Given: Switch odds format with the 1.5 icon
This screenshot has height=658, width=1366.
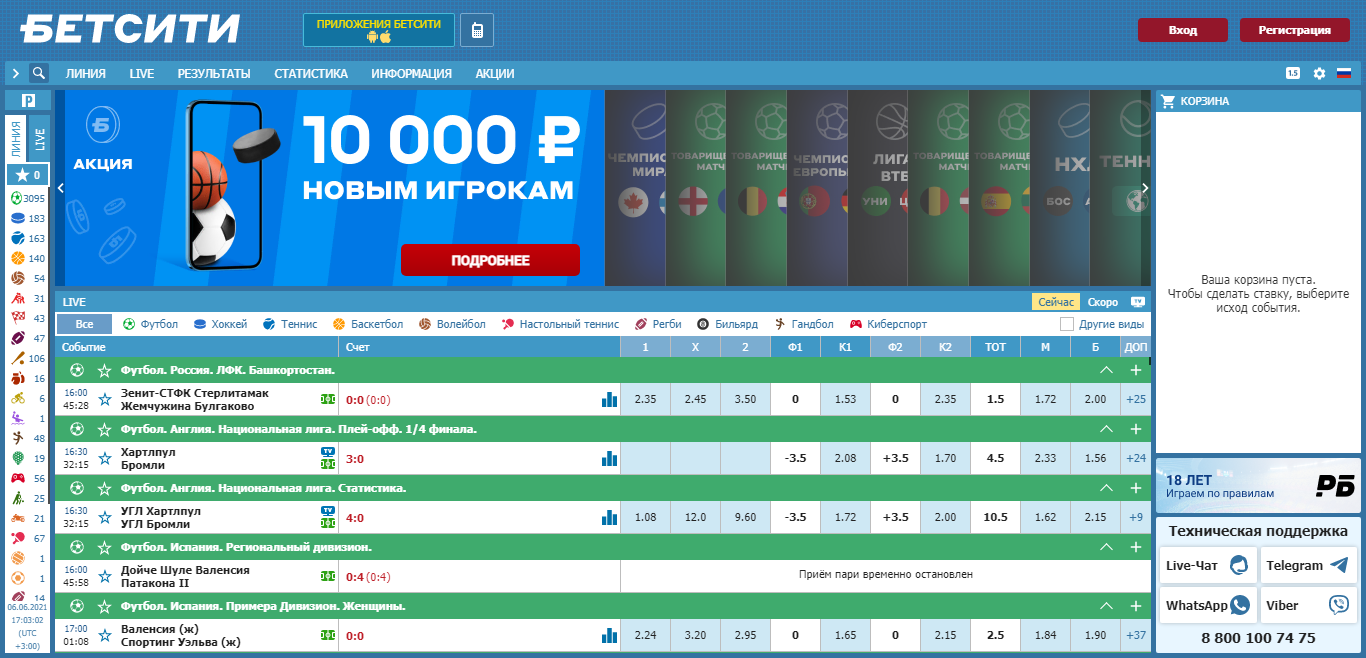Looking at the screenshot, I should pos(1293,73).
